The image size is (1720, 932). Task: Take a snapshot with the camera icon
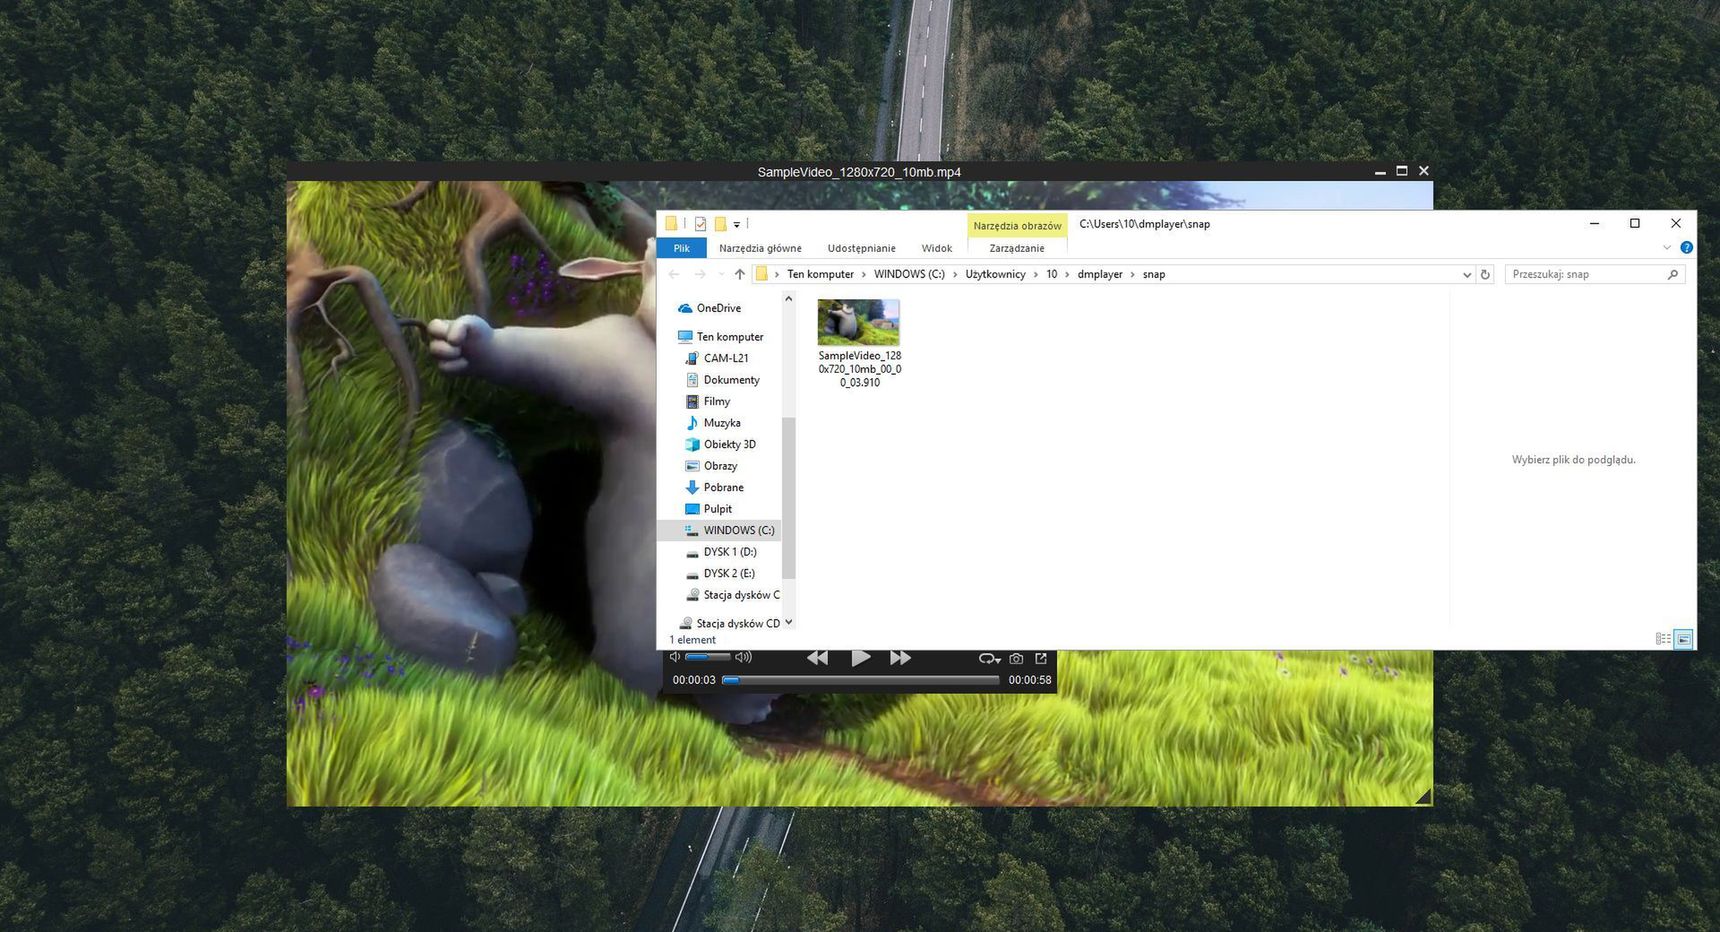click(x=1016, y=659)
